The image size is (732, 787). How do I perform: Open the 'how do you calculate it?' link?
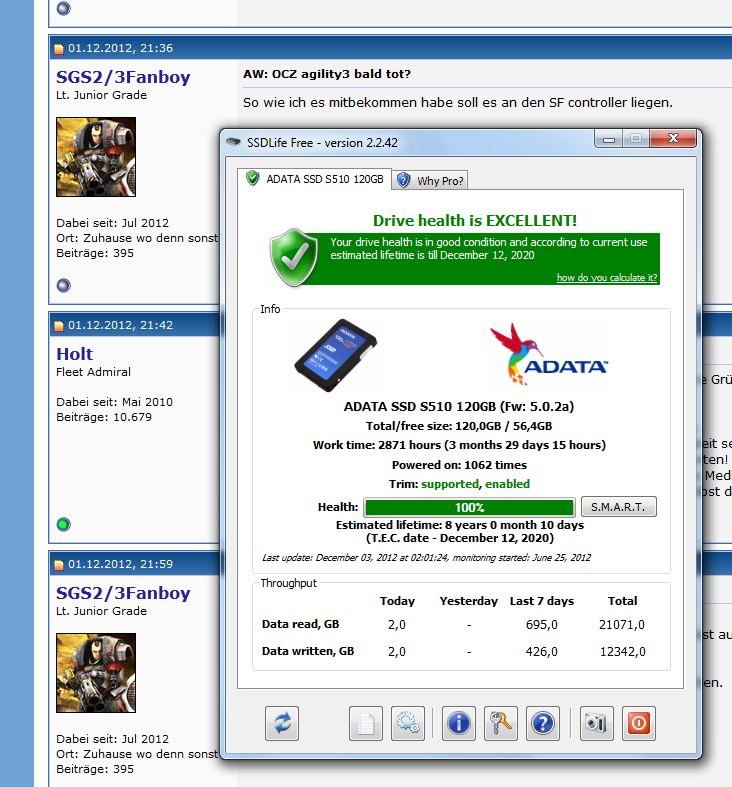tap(607, 278)
